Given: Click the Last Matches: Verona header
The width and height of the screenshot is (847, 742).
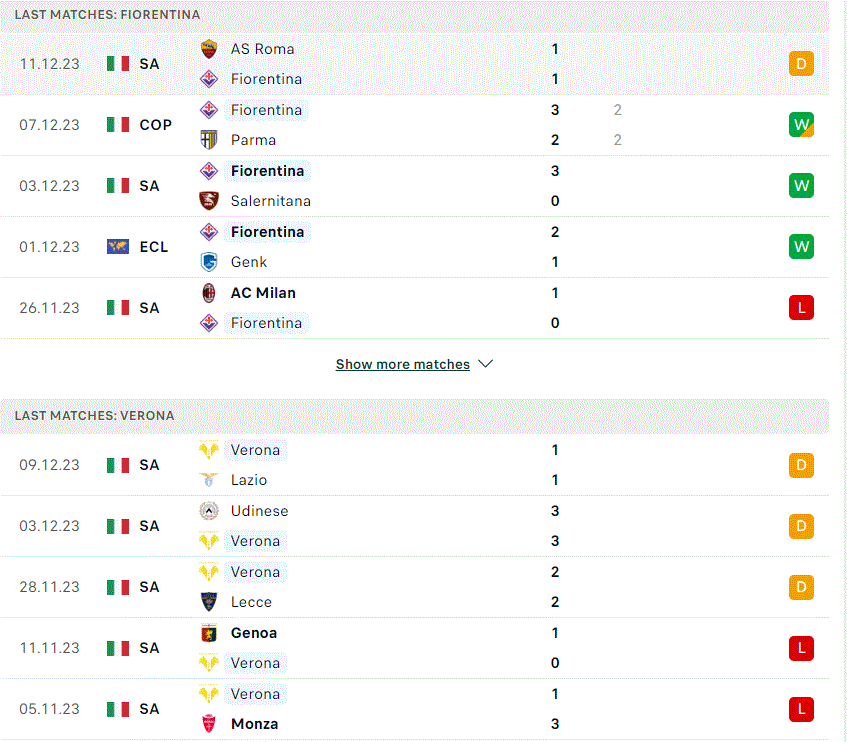Looking at the screenshot, I should 95,415.
